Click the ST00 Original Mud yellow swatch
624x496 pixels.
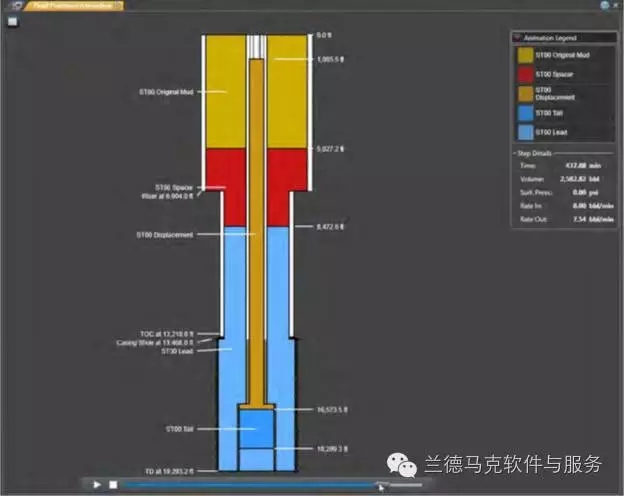[524, 54]
